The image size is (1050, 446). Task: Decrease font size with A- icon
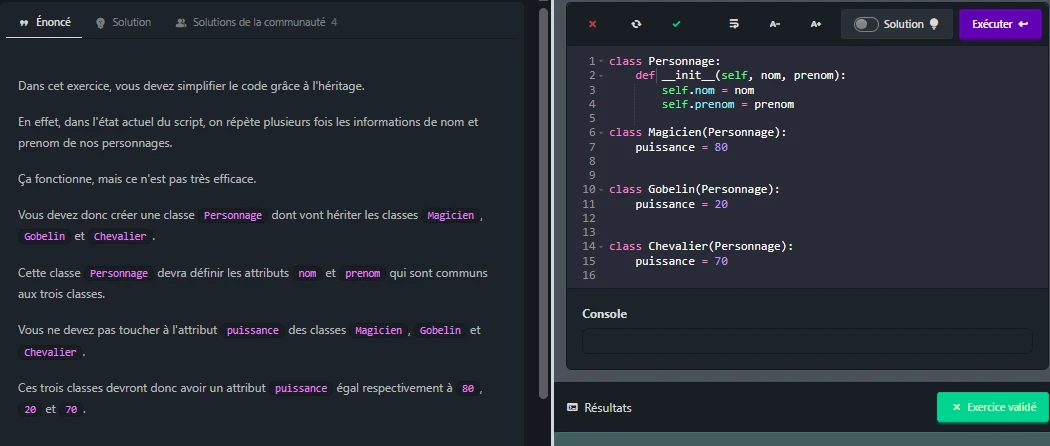[x=775, y=24]
